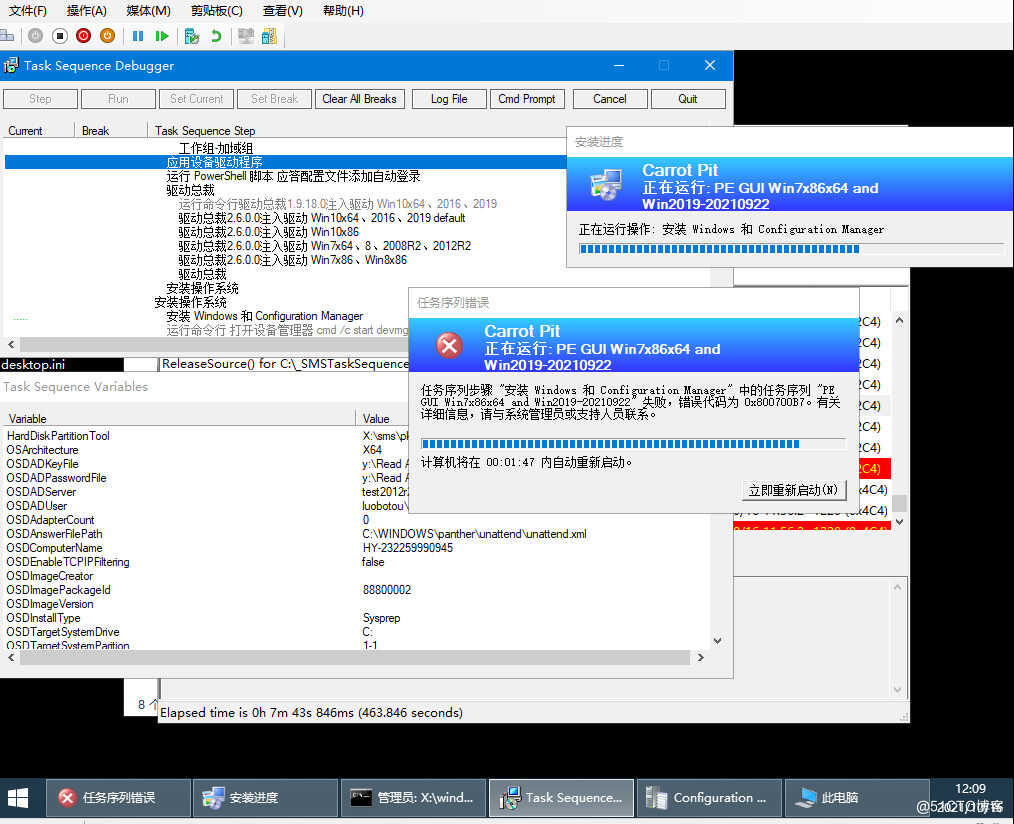This screenshot has width=1014, height=824.
Task: Click the 安装进度 dialog progress bar
Action: (792, 249)
